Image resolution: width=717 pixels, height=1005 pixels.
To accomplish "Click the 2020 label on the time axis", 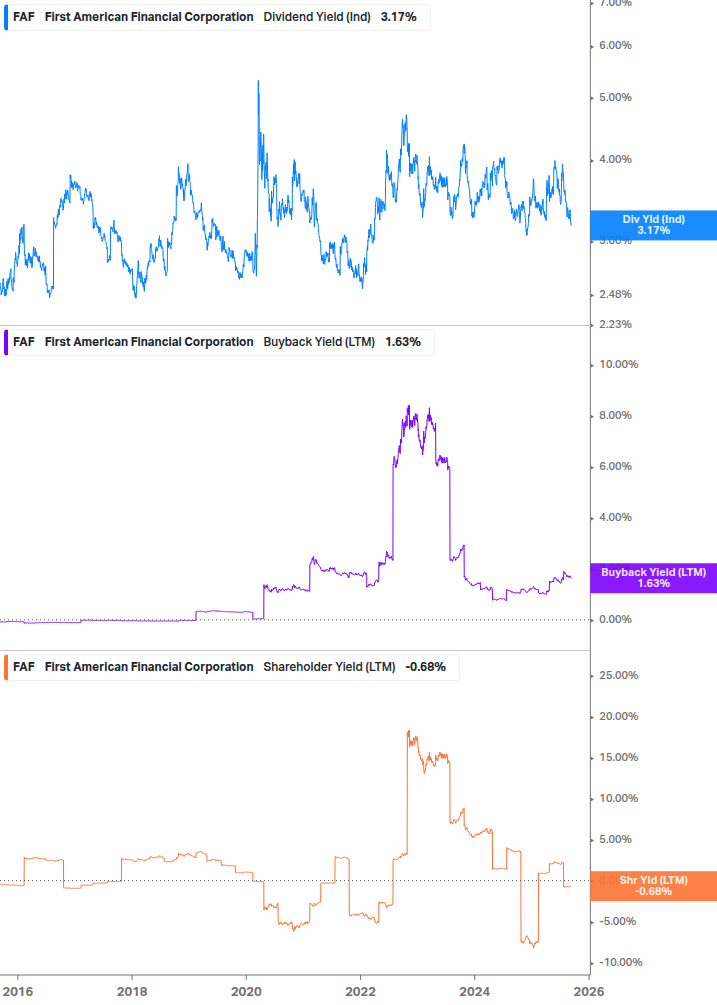I will pos(246,992).
